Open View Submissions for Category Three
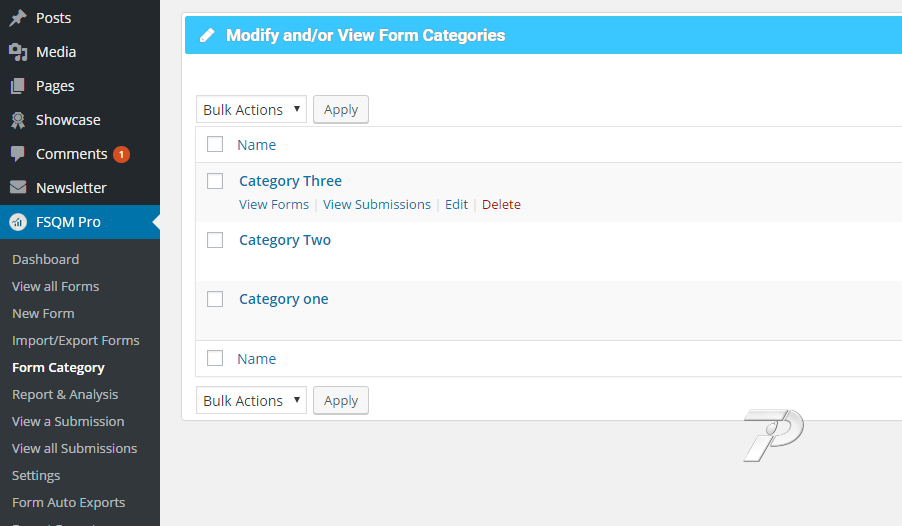 [x=377, y=204]
